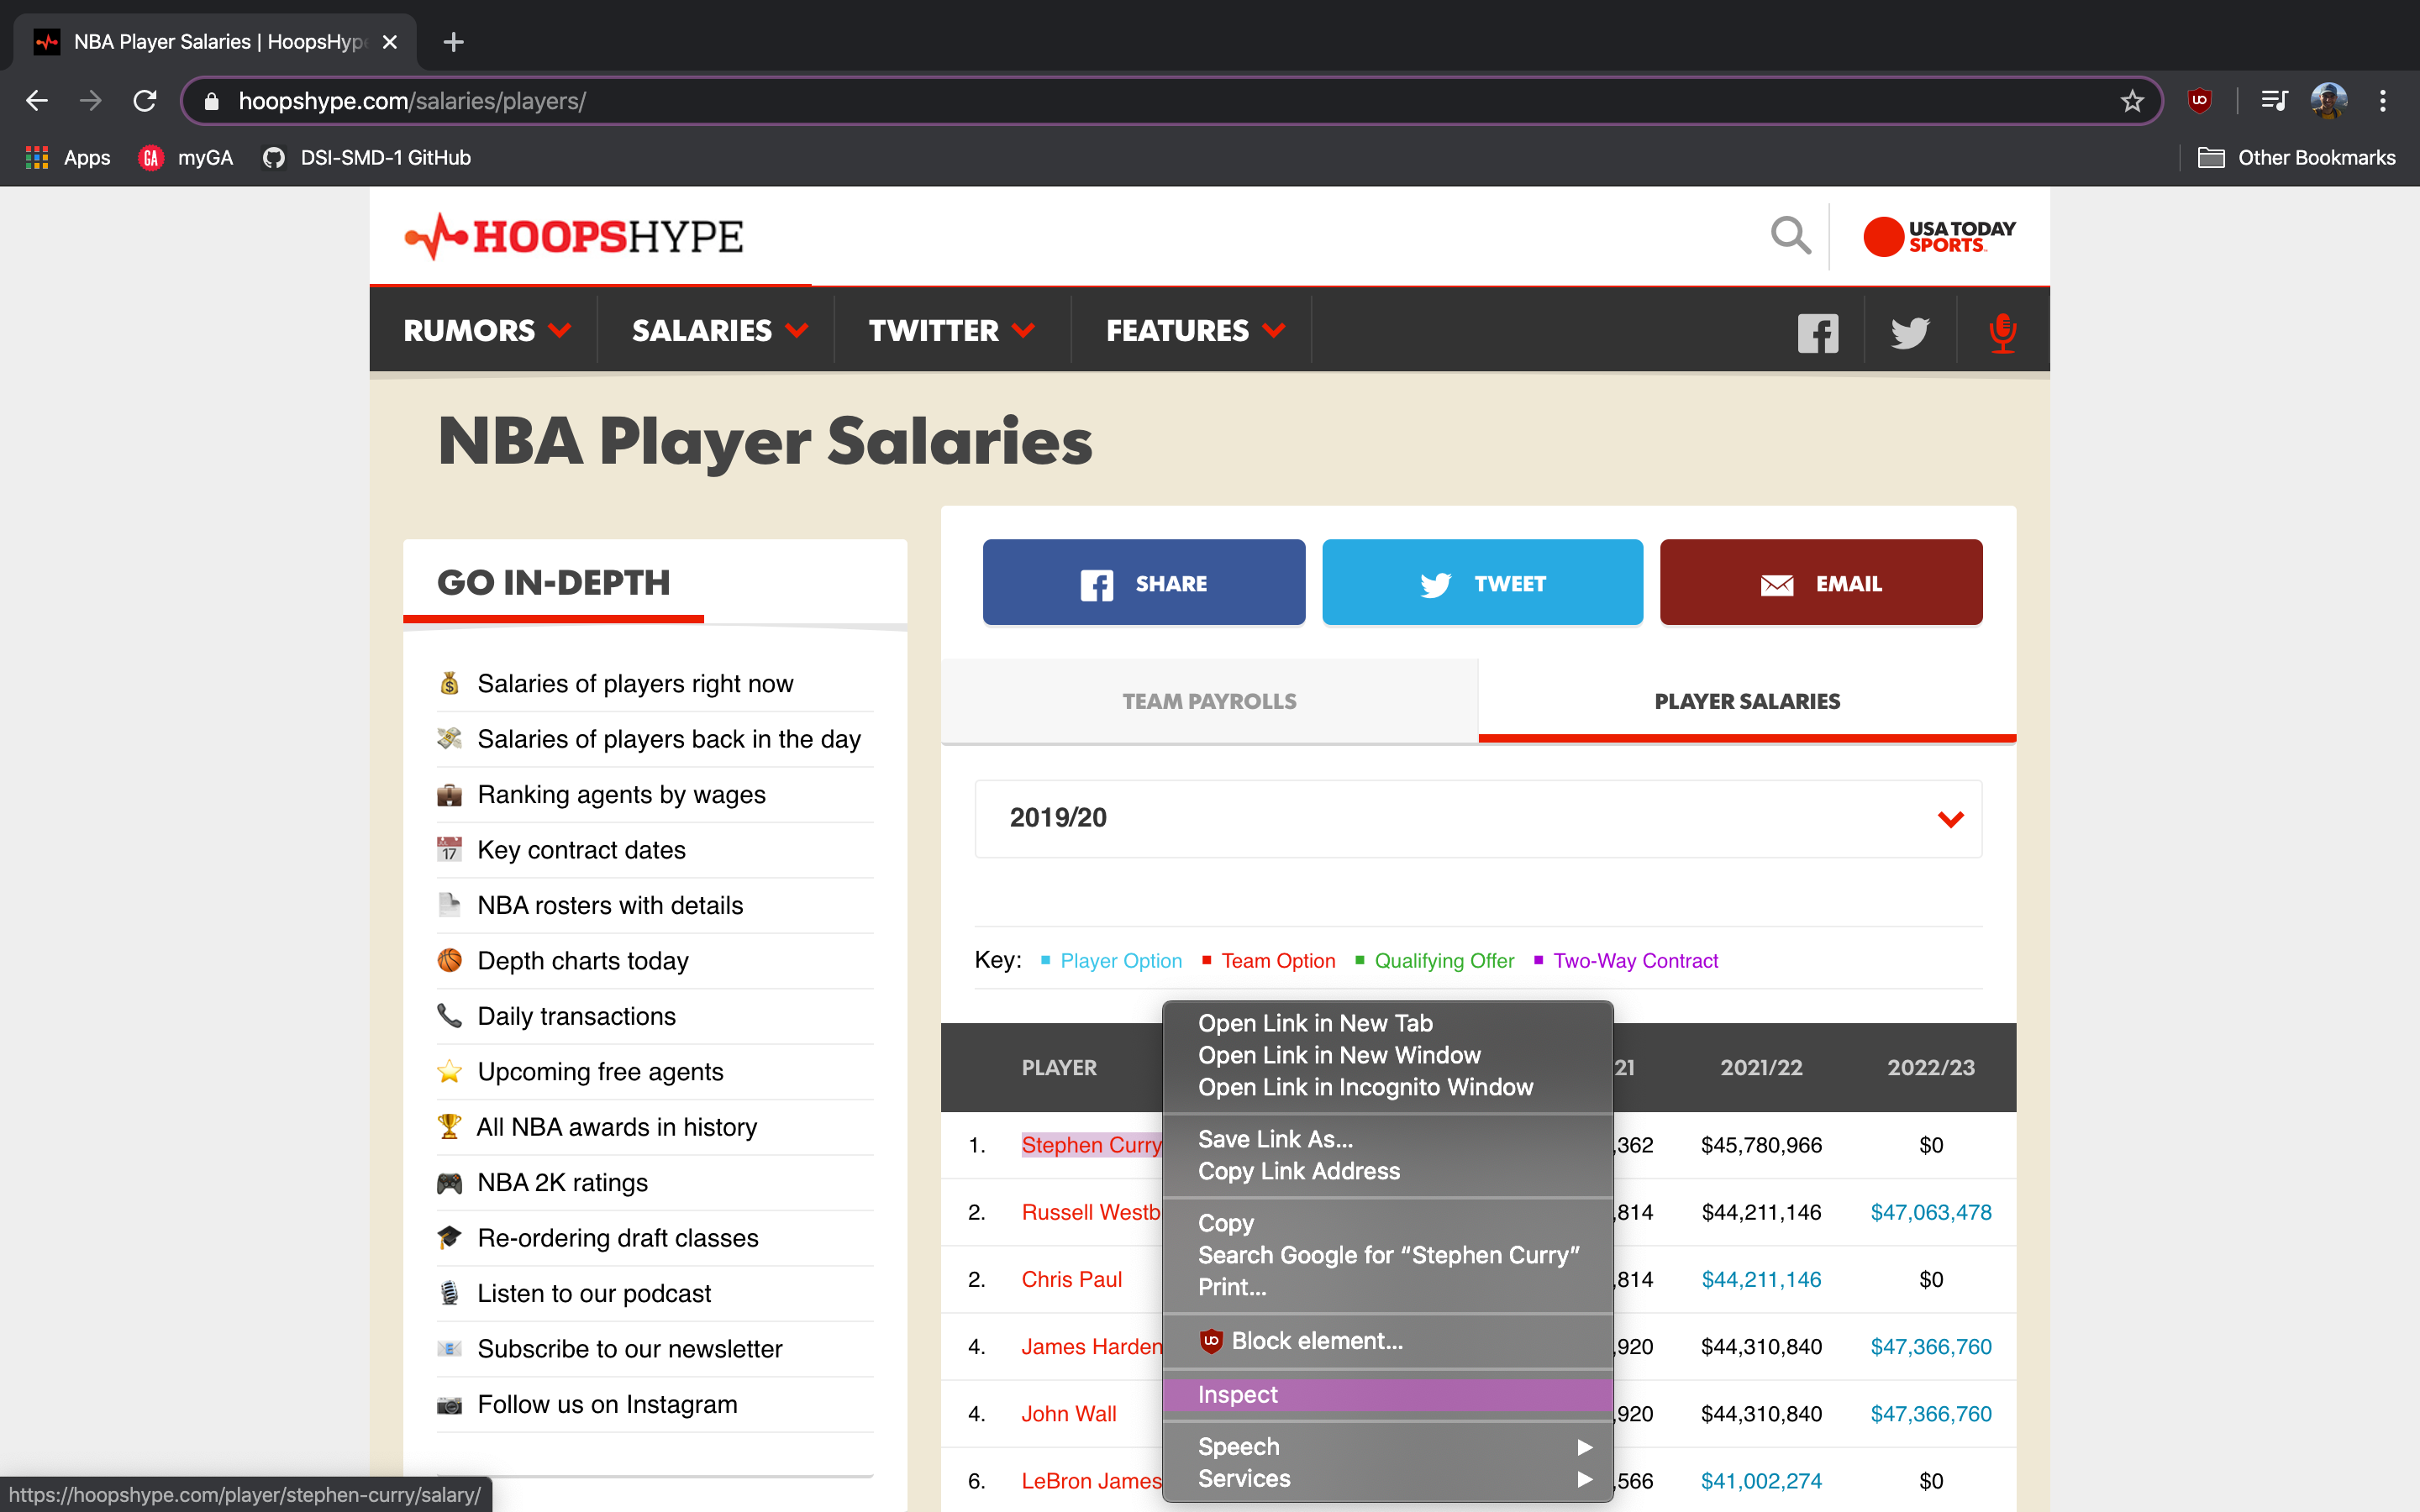Open the Chrome profile avatar
The height and width of the screenshot is (1512, 2420).
click(2328, 101)
